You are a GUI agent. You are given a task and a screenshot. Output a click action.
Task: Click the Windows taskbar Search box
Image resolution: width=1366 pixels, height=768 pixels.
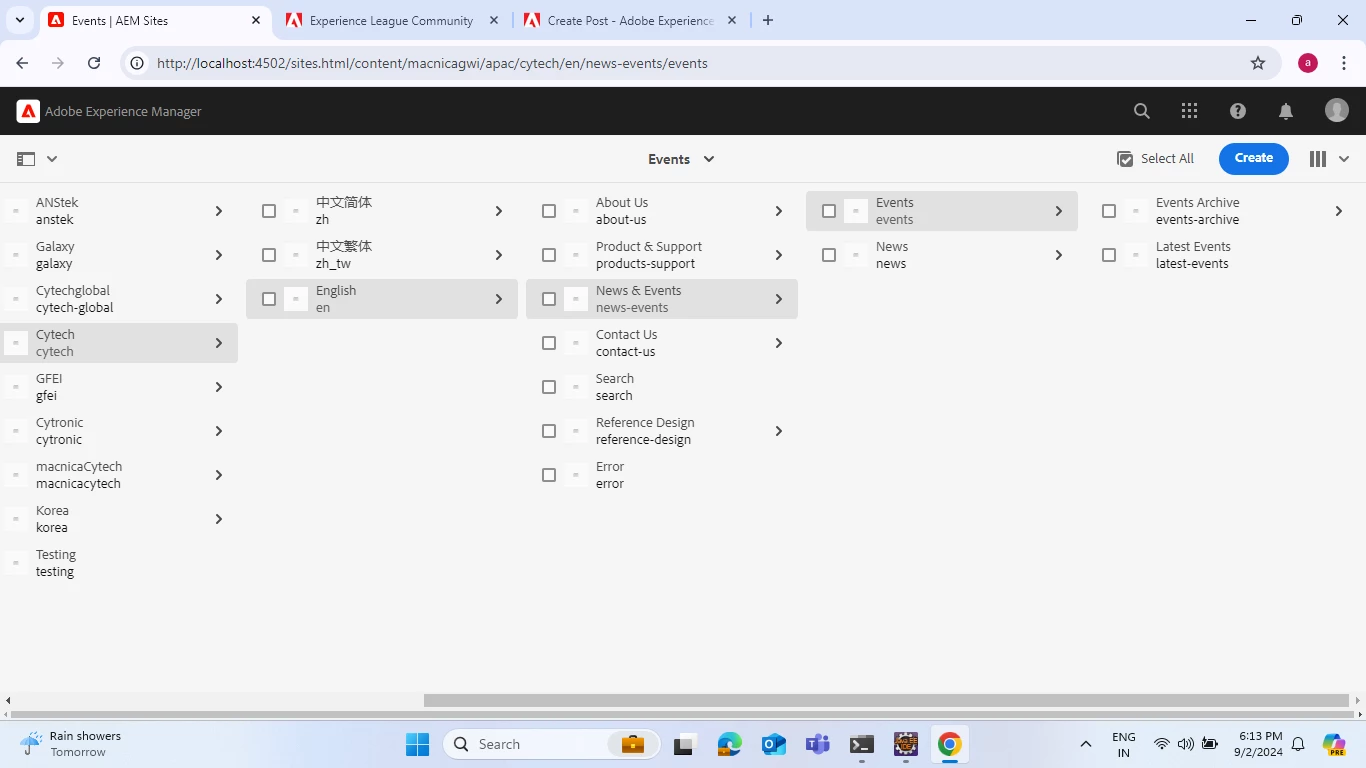(x=552, y=744)
